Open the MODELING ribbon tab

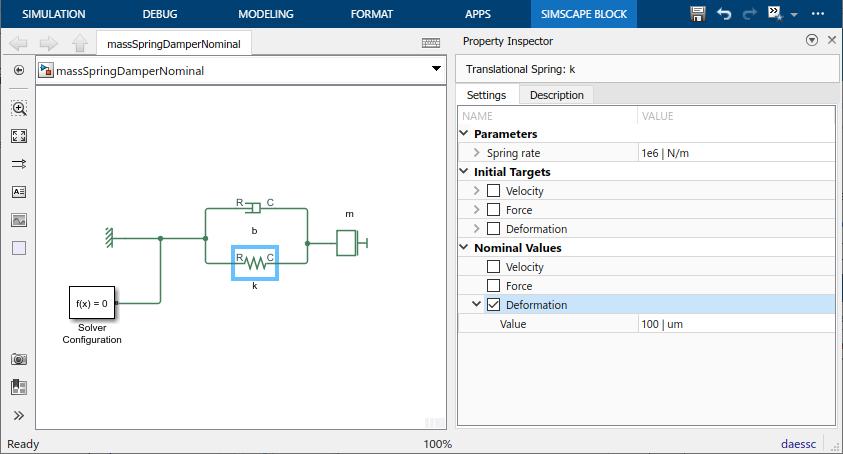click(266, 14)
